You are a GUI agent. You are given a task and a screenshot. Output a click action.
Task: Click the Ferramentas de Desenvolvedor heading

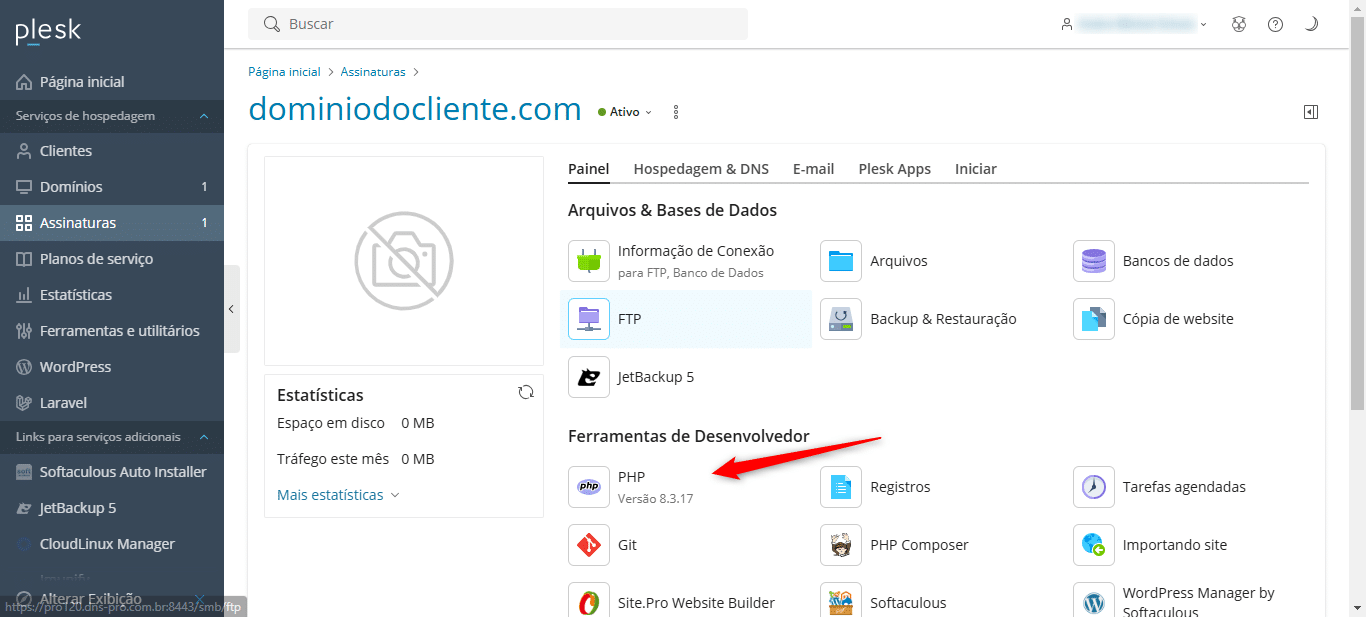pyautogui.click(x=689, y=436)
